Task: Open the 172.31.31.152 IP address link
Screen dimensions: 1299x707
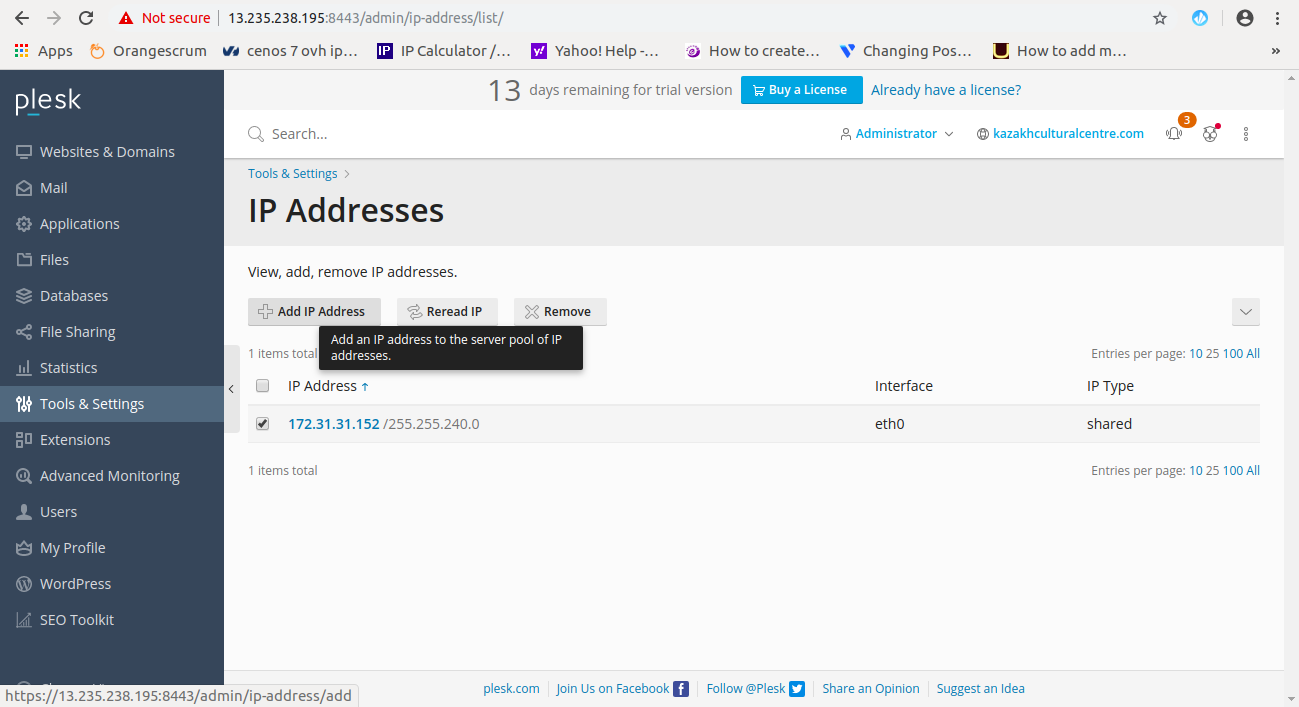Action: click(x=334, y=424)
